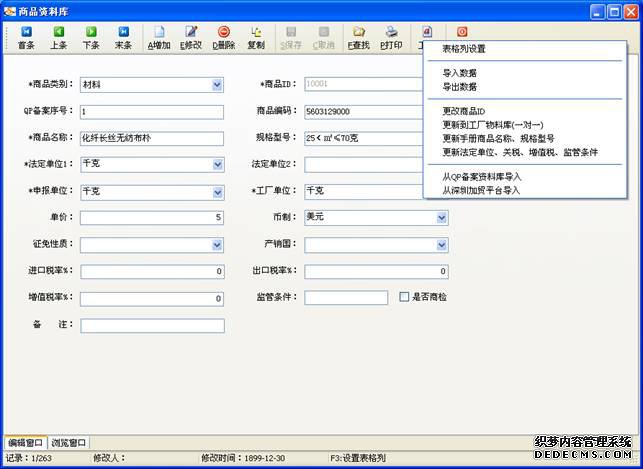Screen dimensions: 643x469
Task: Expand the 征免性质 dropdown
Action: (x=217, y=244)
